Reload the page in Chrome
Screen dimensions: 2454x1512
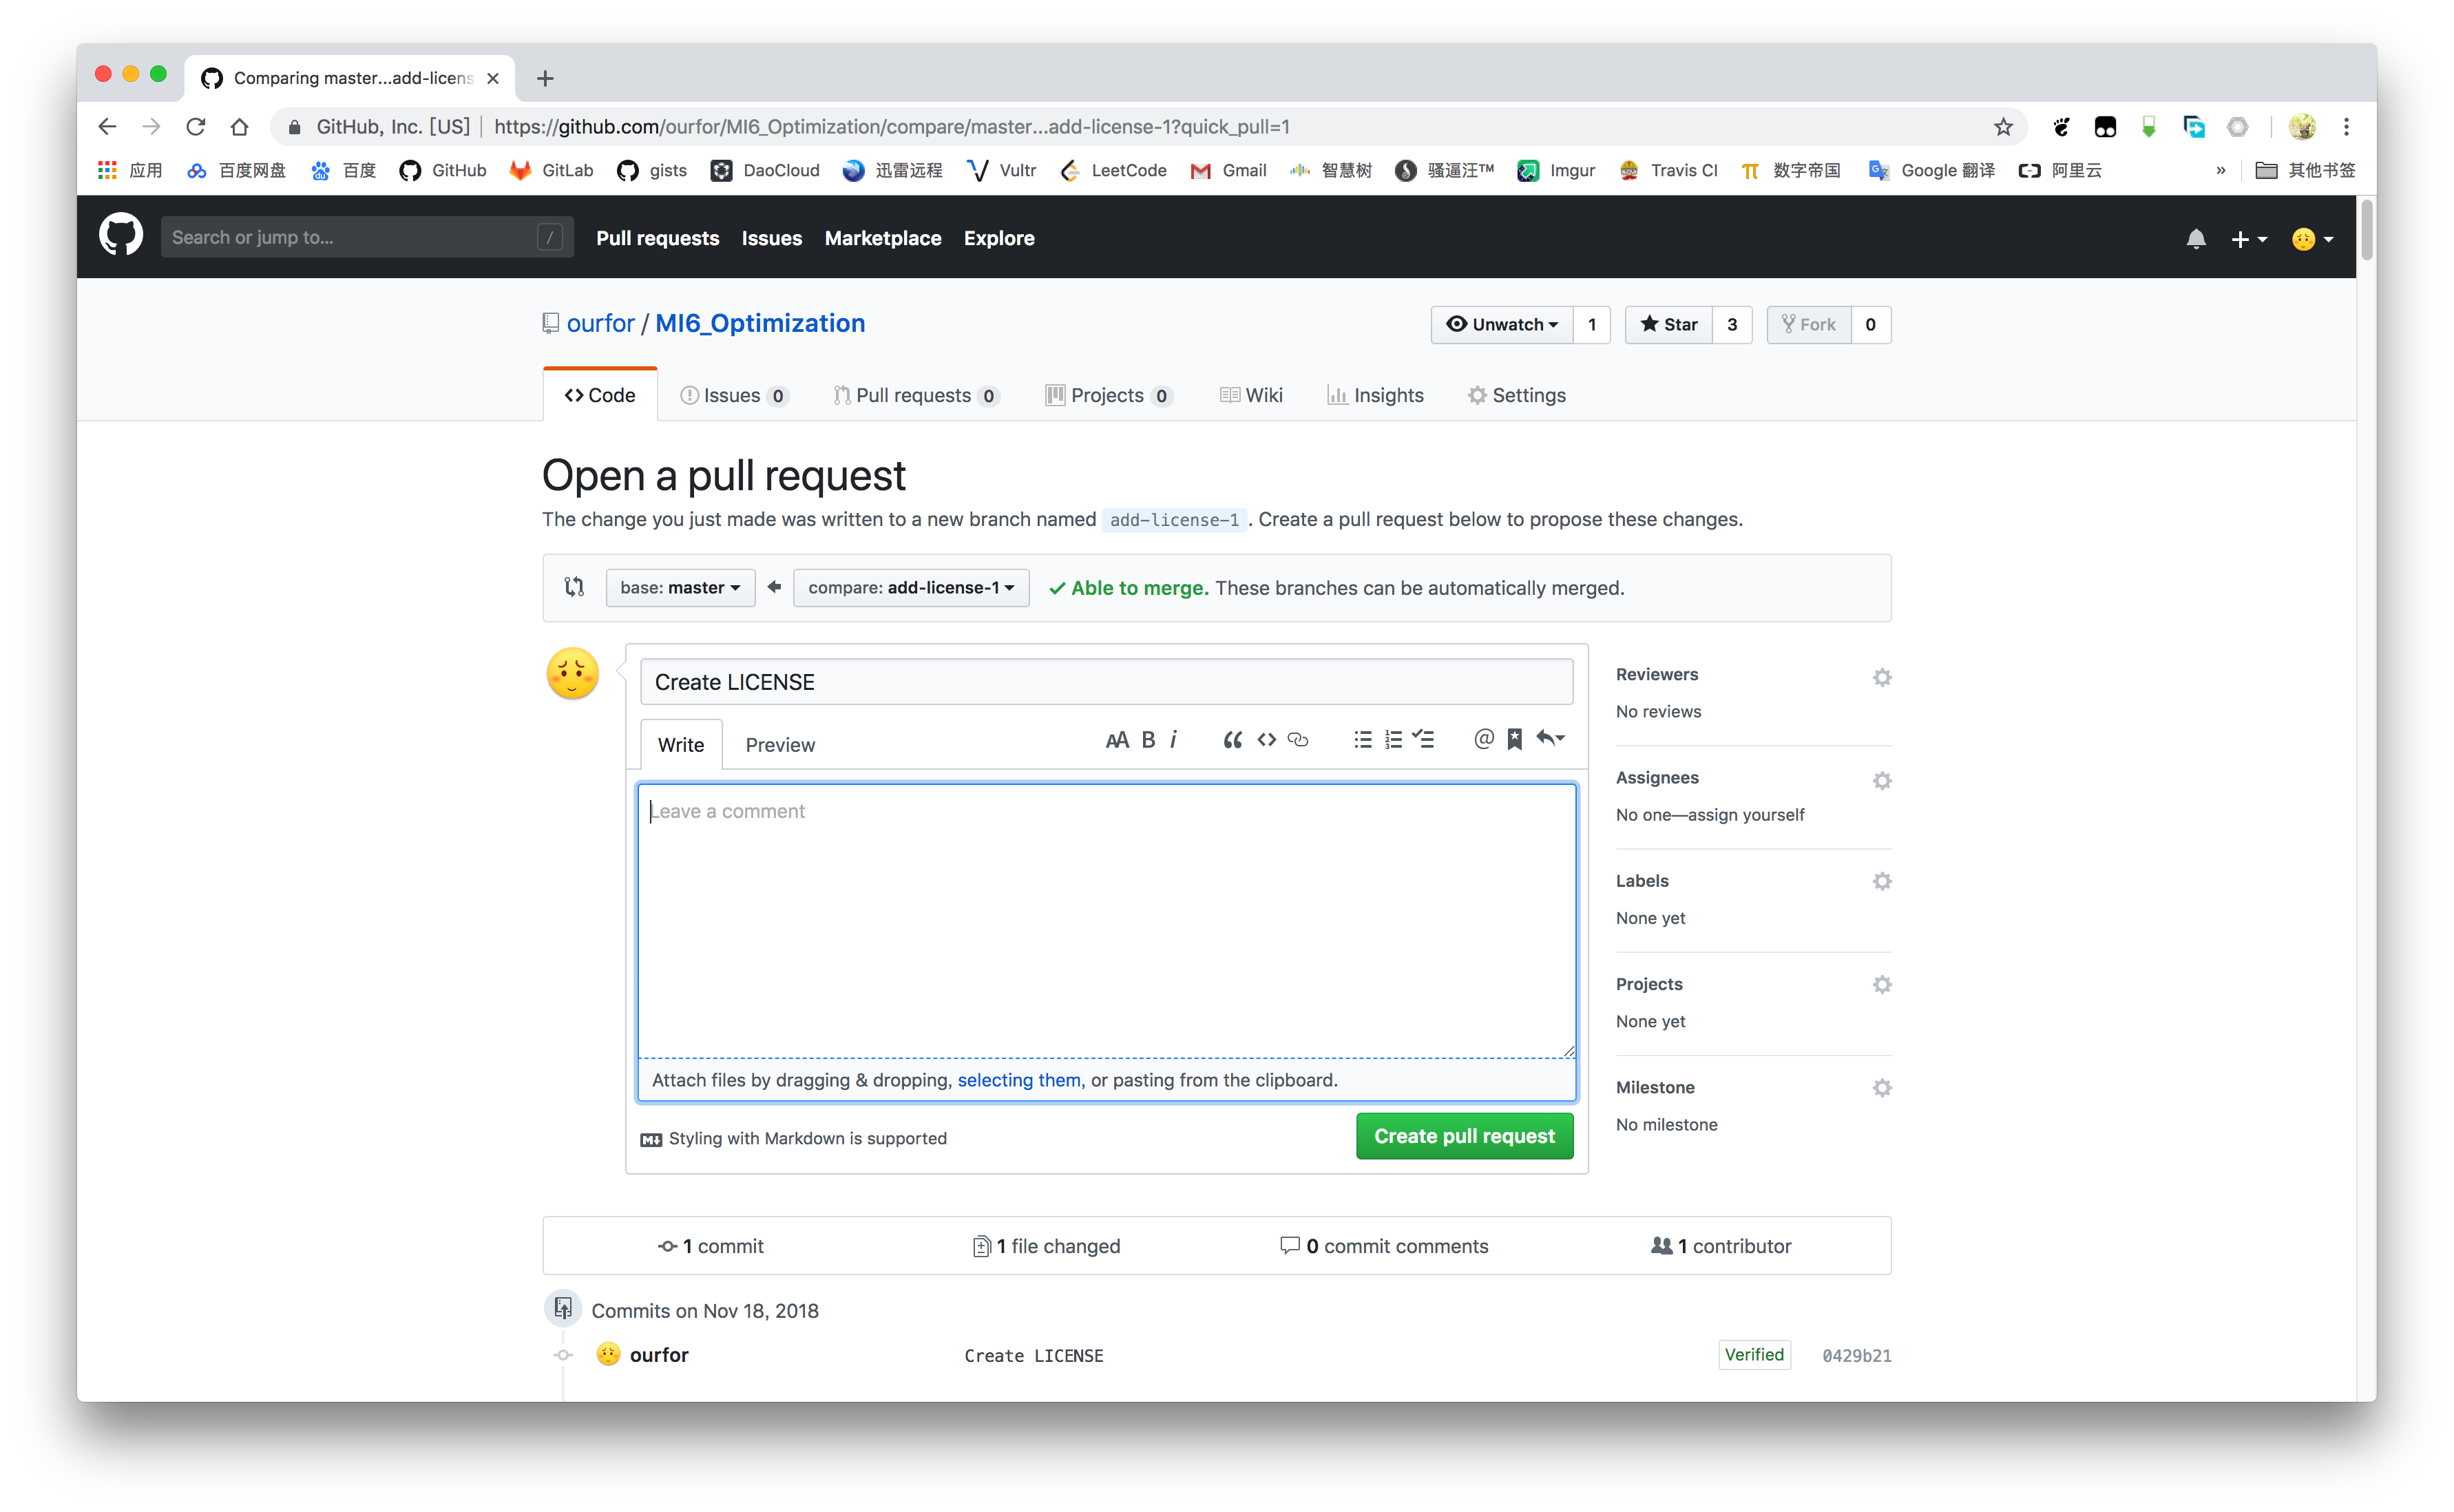(196, 127)
